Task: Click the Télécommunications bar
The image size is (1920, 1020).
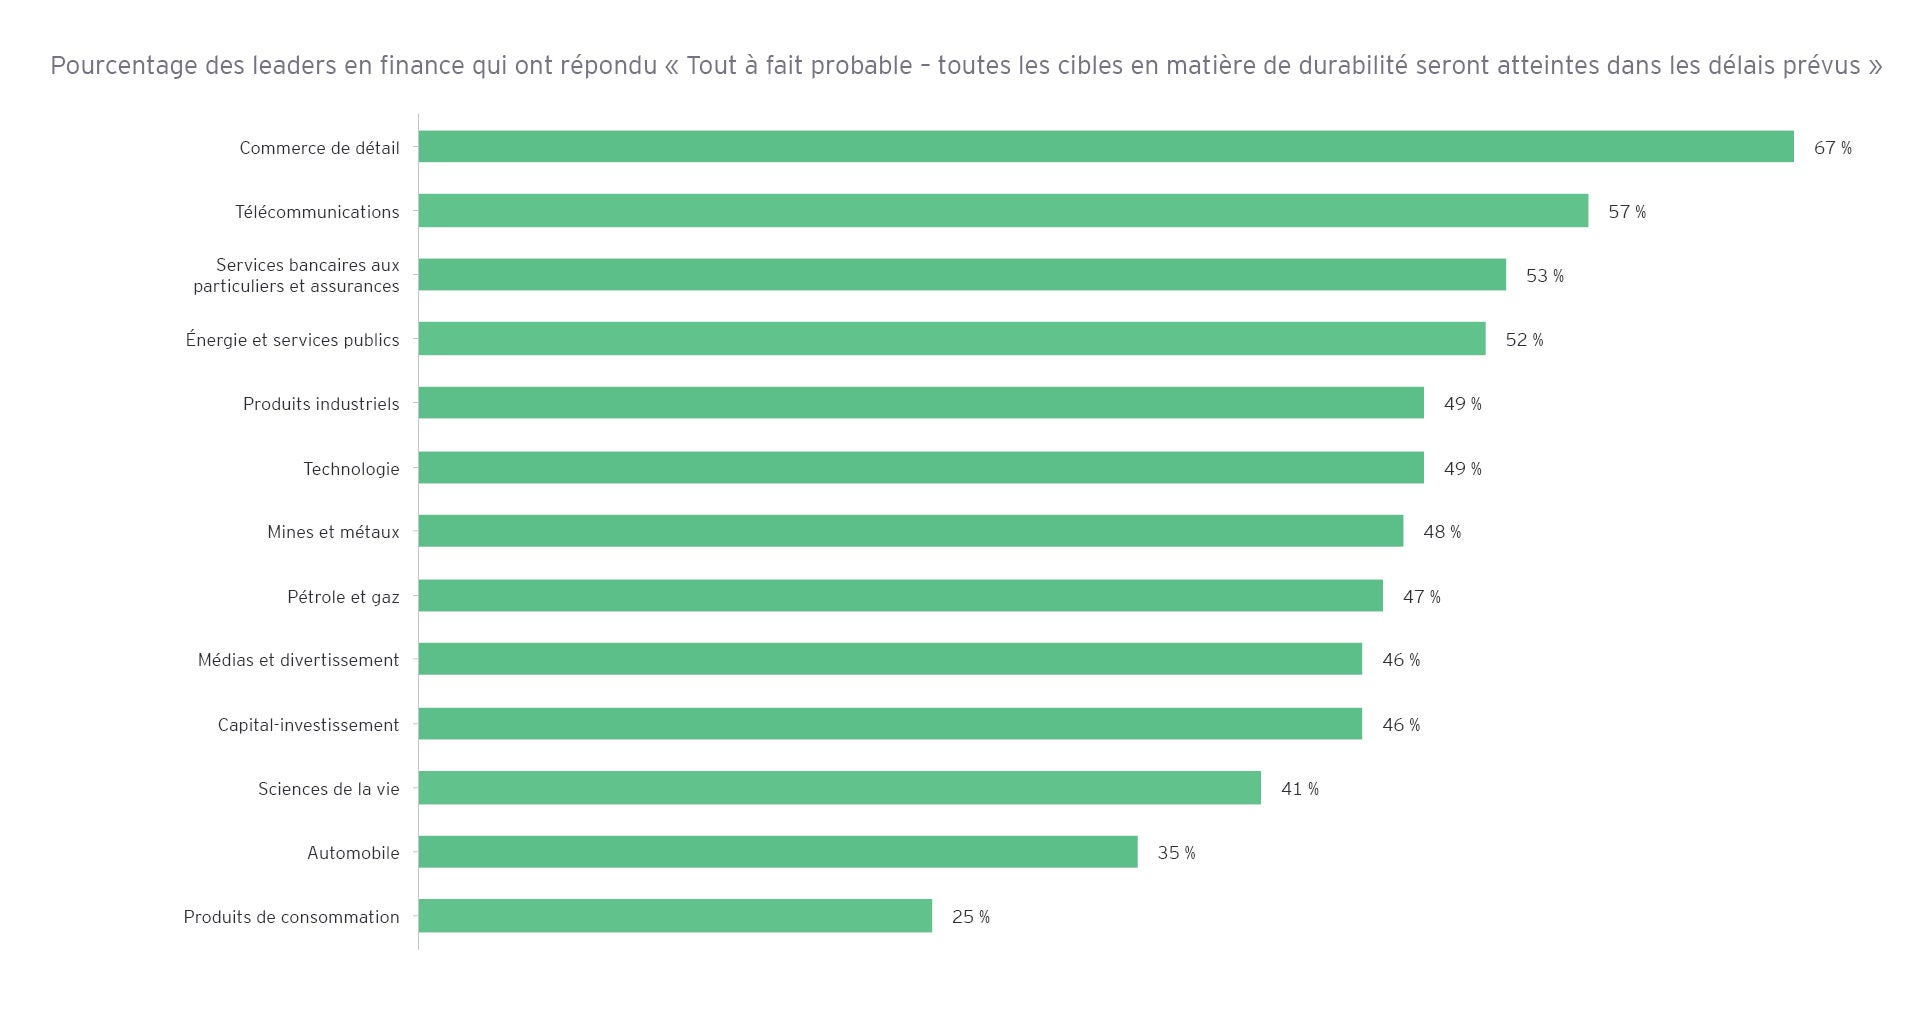Action: pyautogui.click(x=1003, y=211)
